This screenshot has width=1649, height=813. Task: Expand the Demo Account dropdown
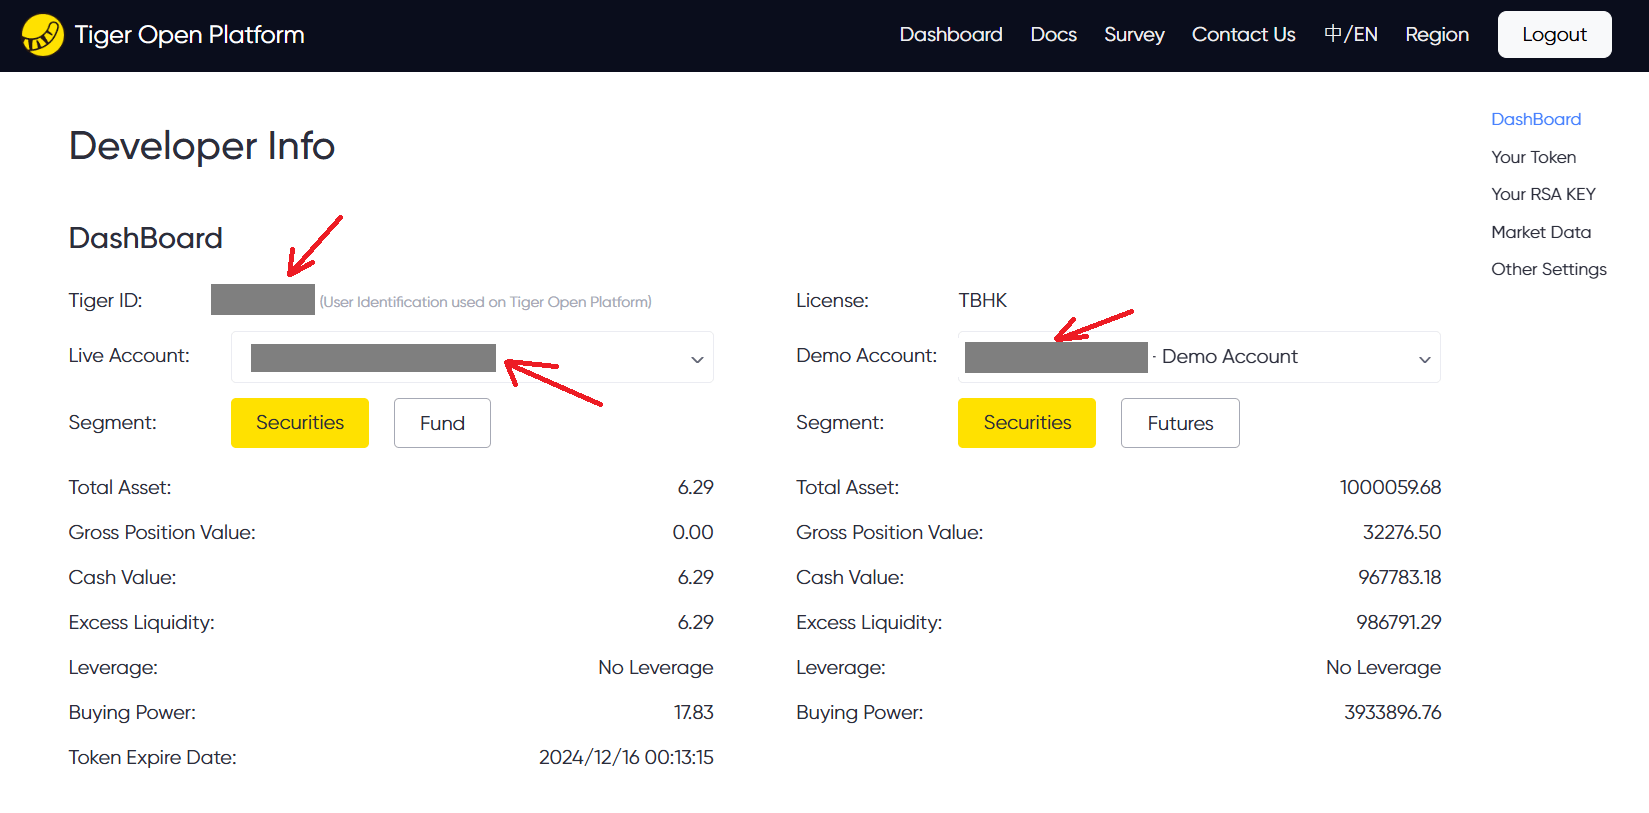click(1199, 357)
